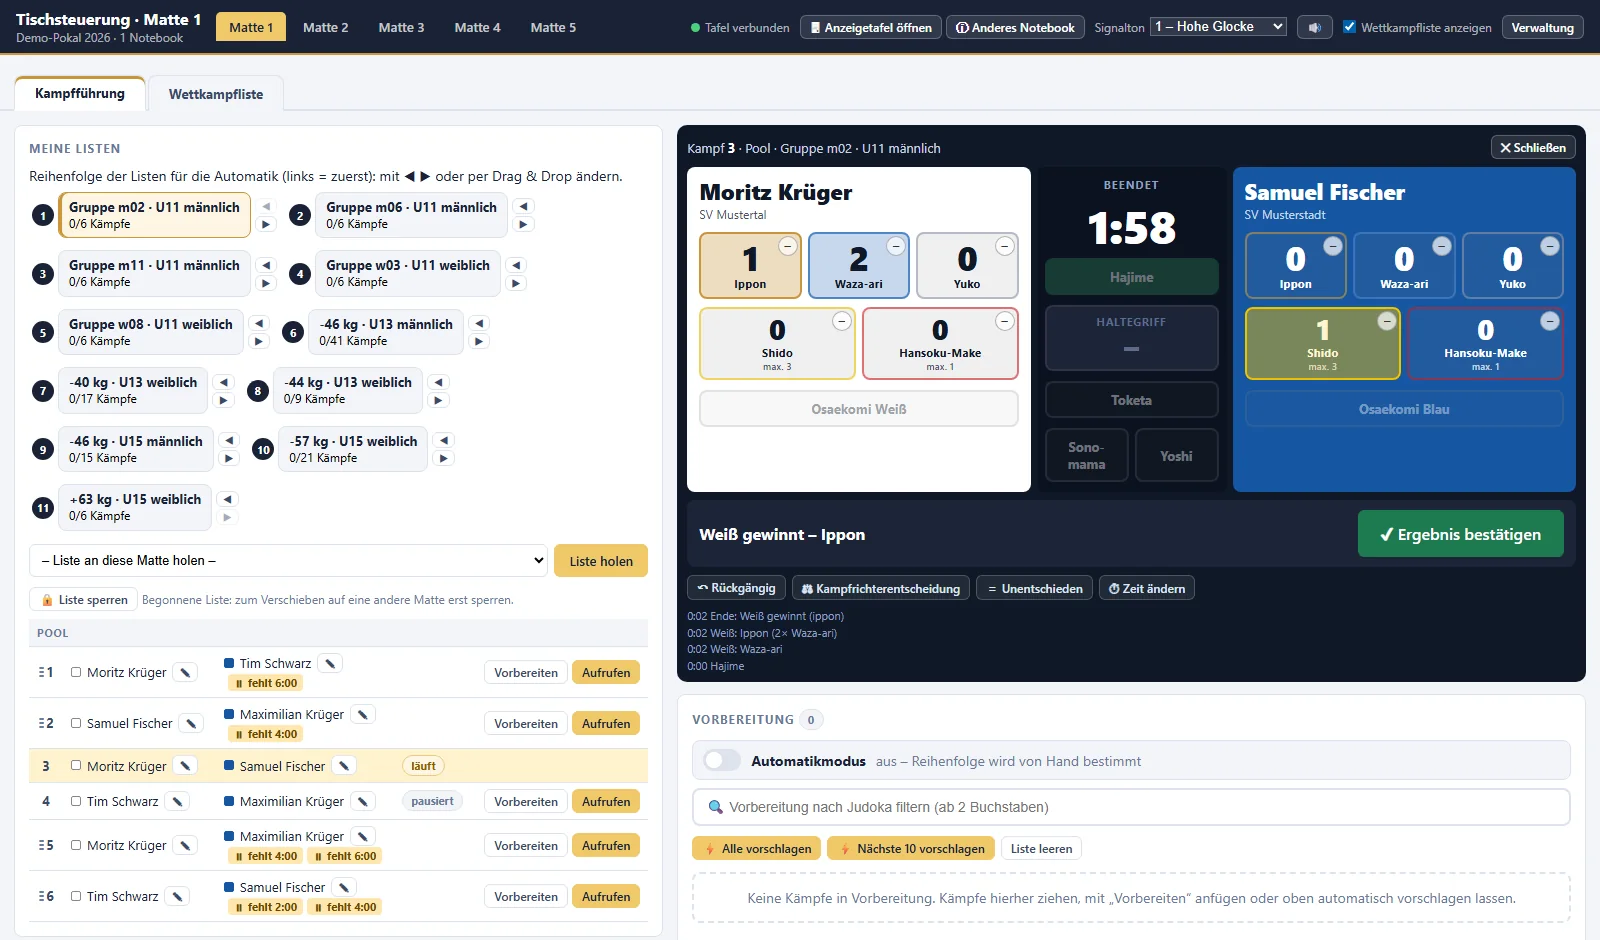Switch to the Wettkampfliste tab
Screen dimensions: 1600x940
coord(216,94)
